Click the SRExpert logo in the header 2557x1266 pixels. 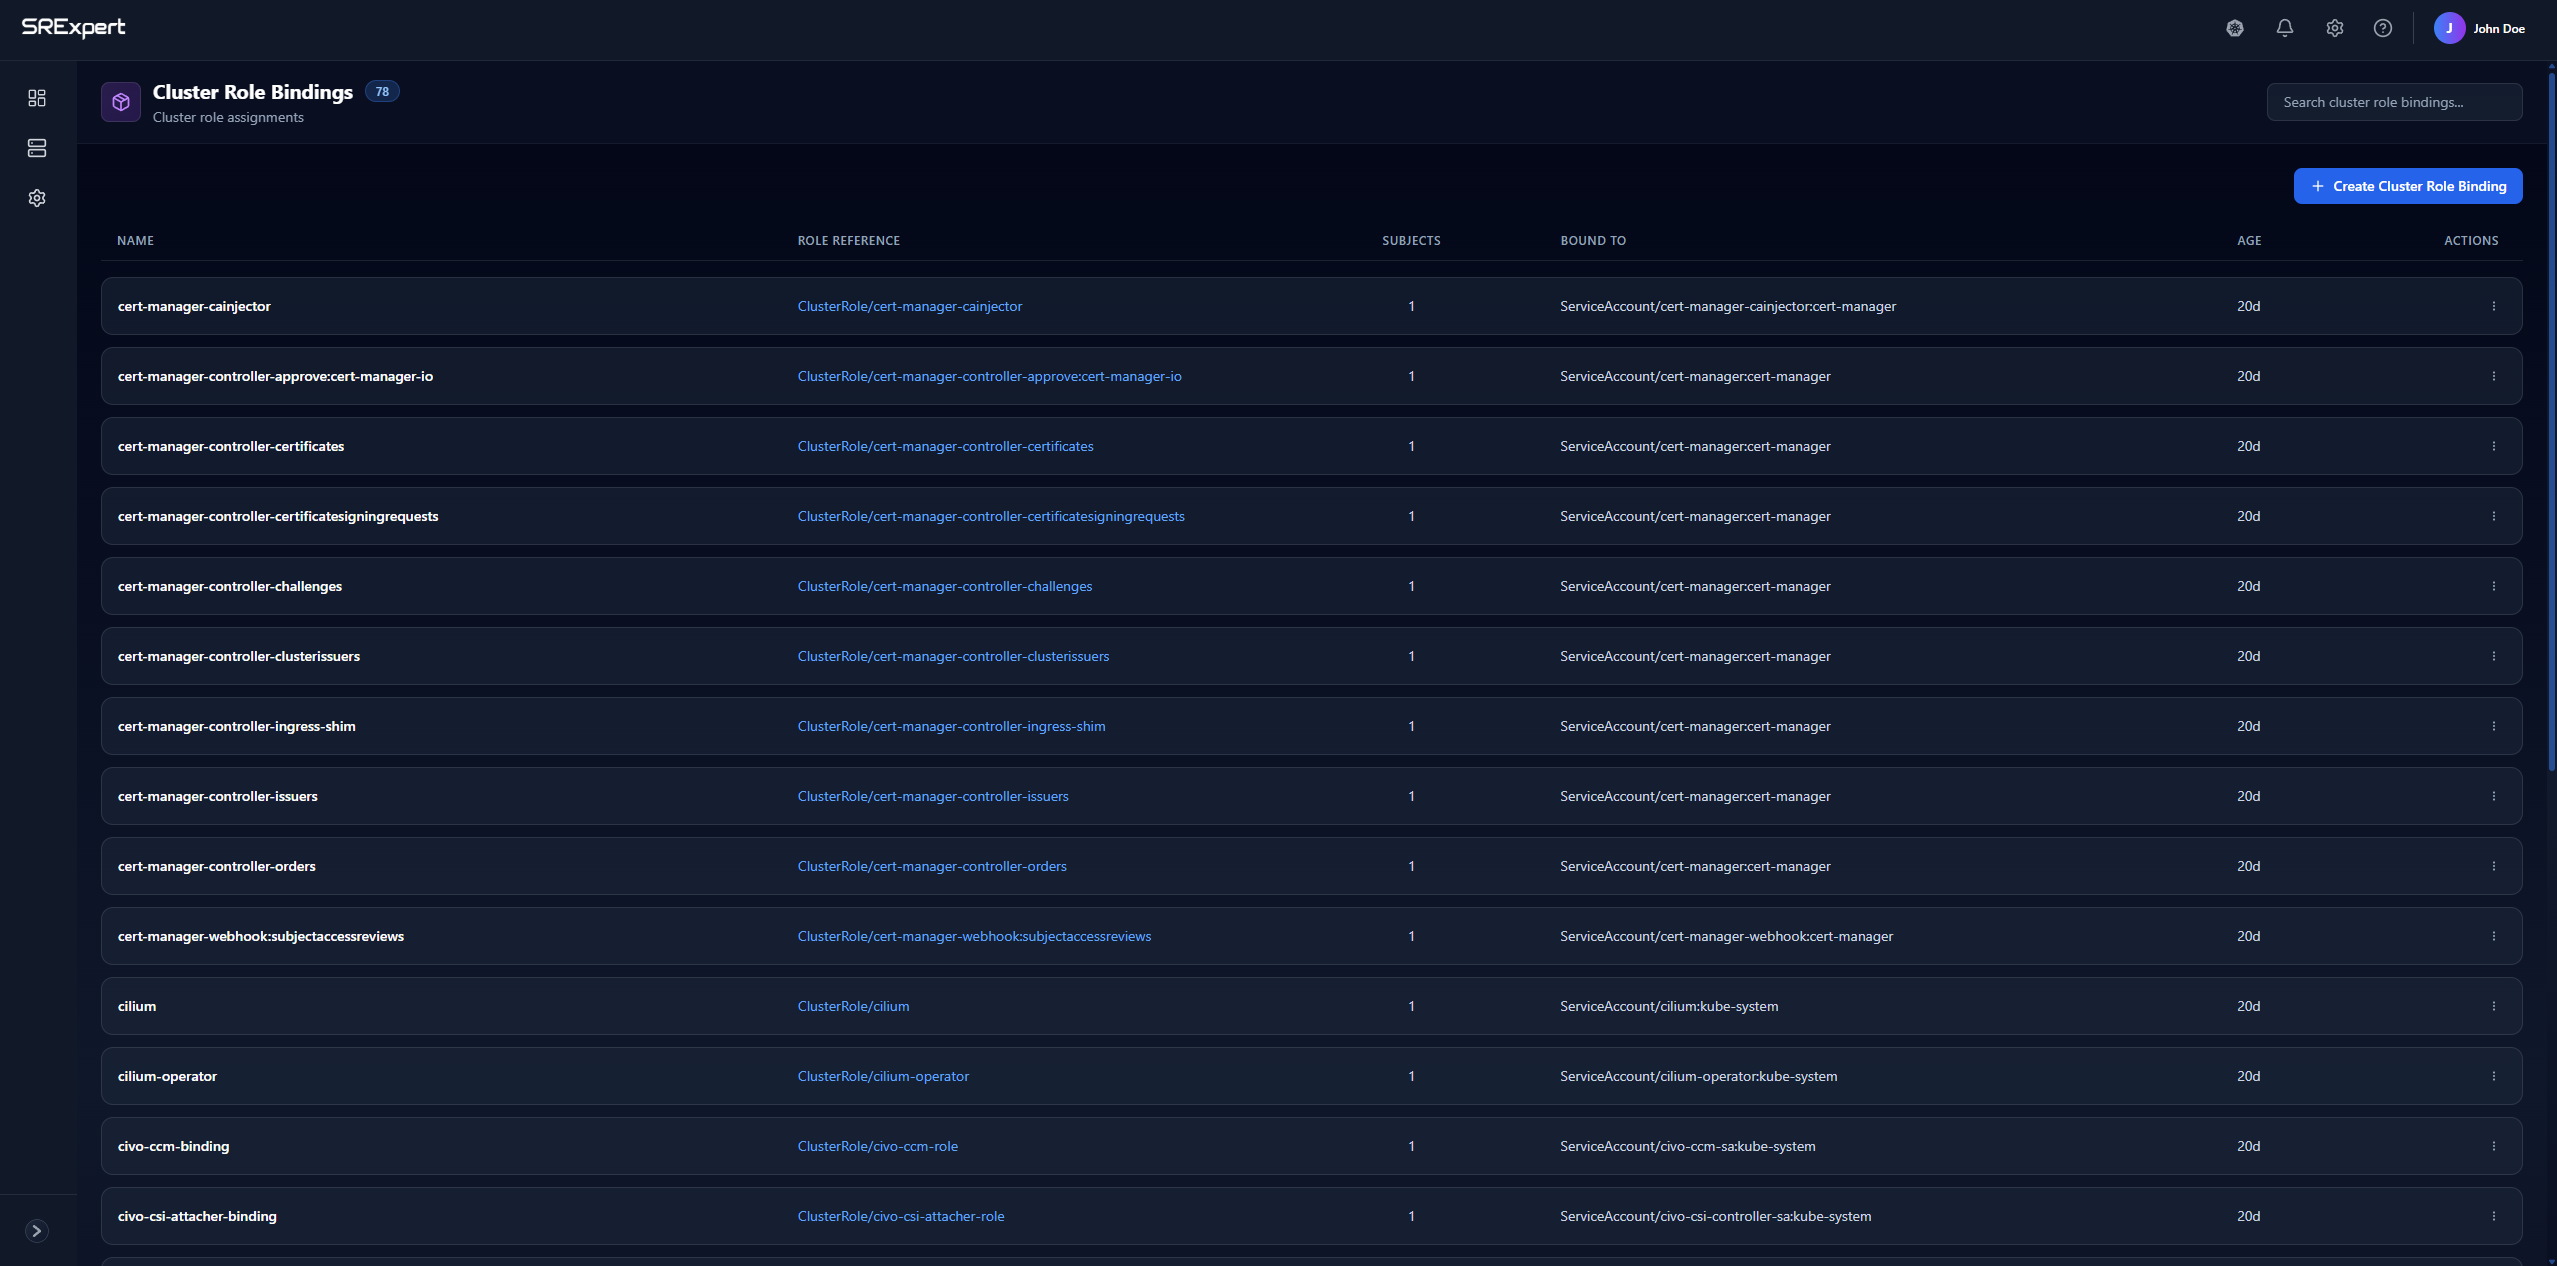pos(74,27)
